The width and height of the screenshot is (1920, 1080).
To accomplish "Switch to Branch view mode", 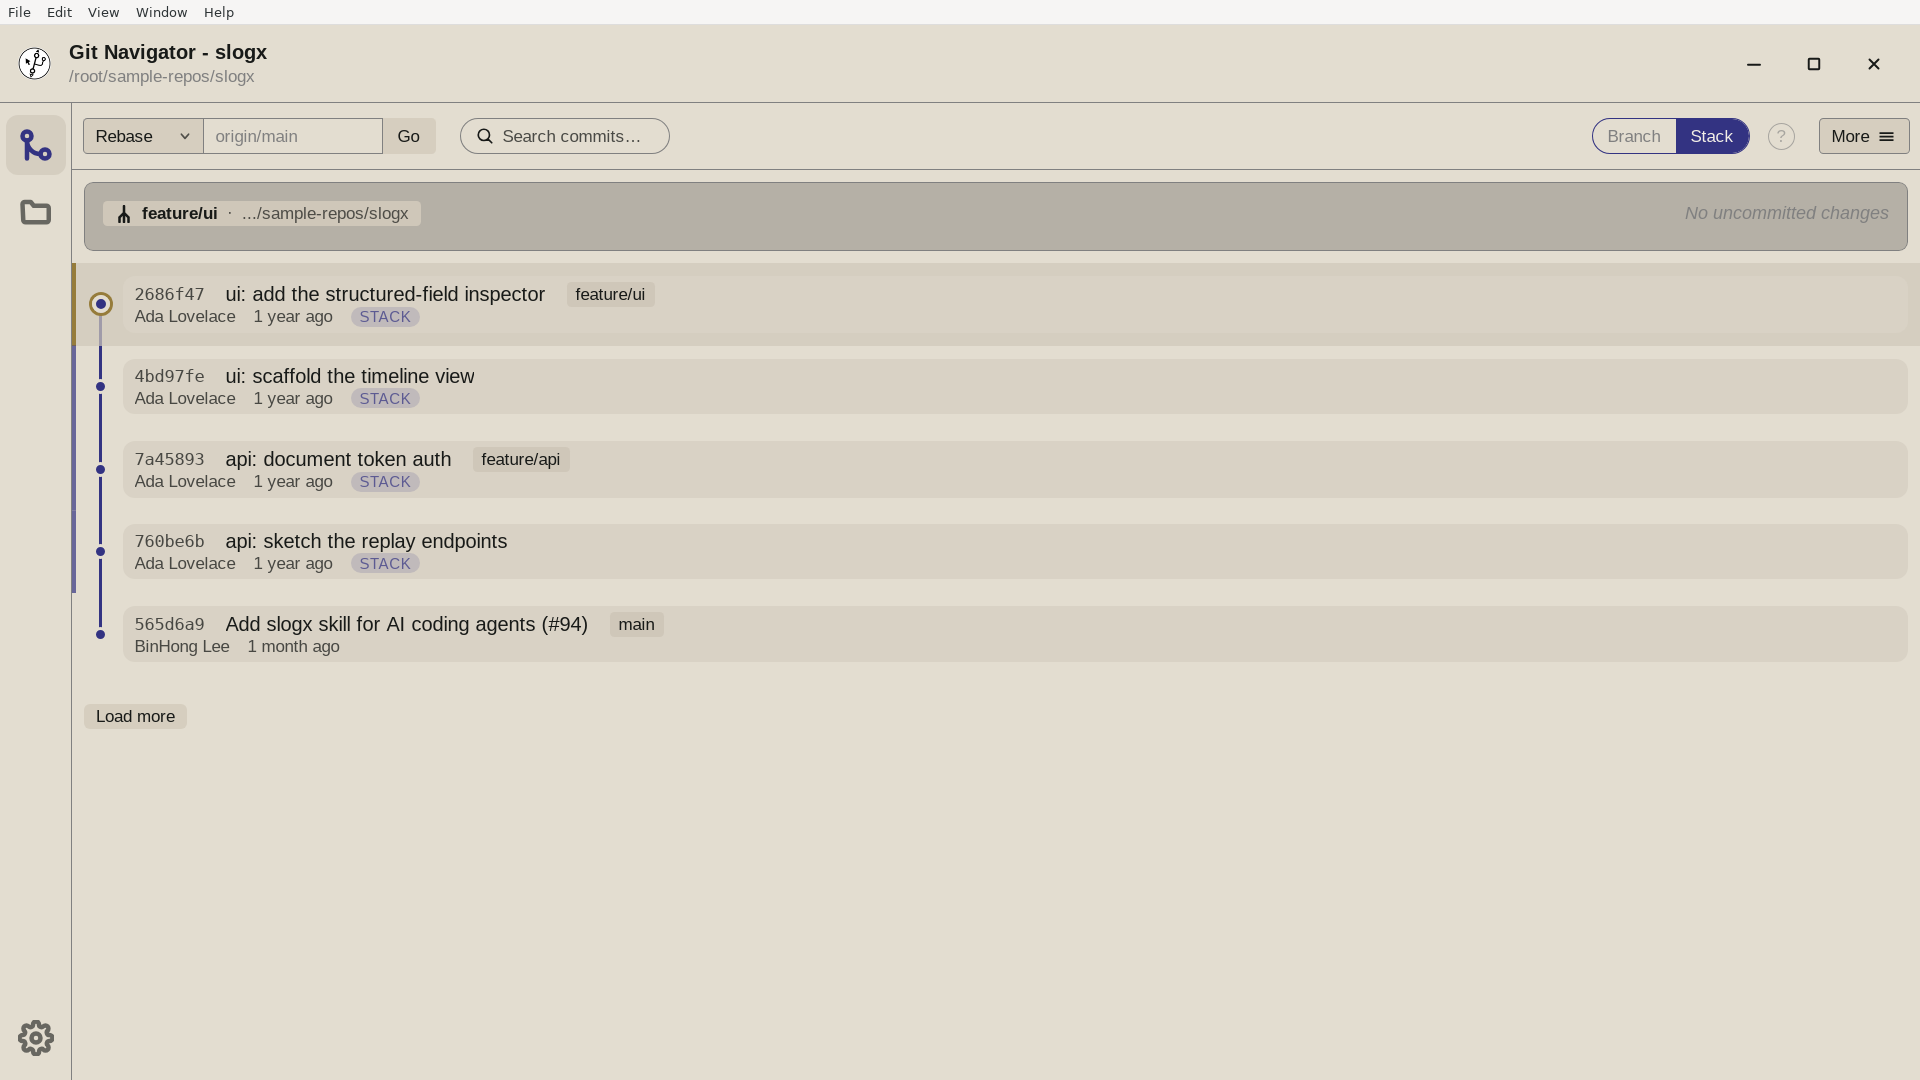I will pos(1634,136).
